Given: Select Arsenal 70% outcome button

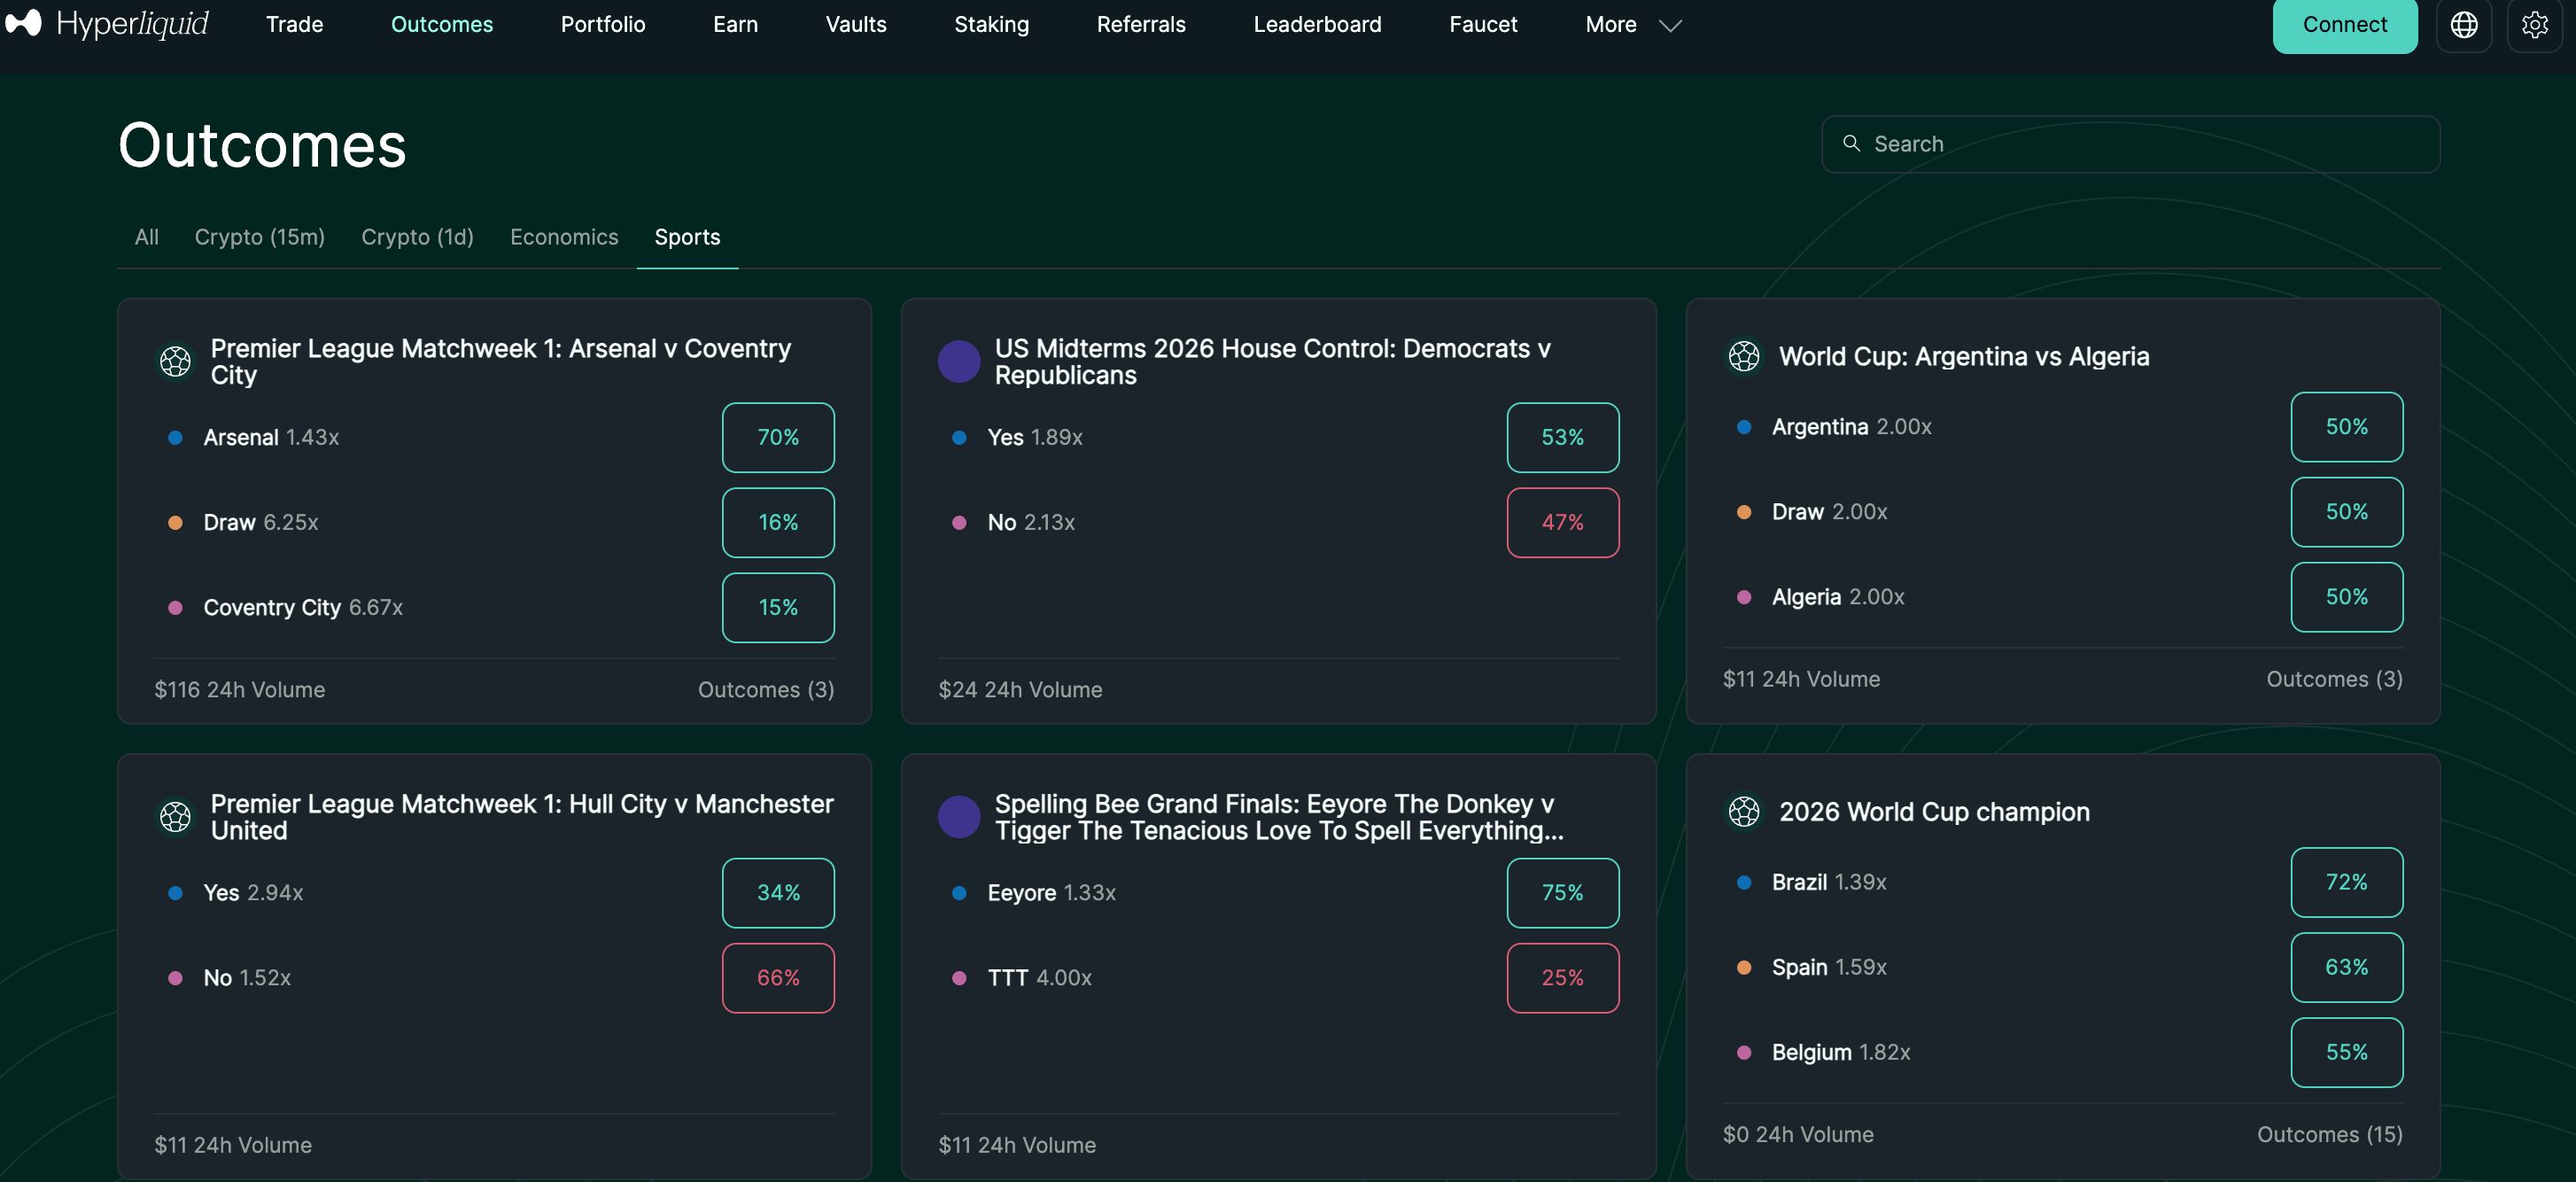Looking at the screenshot, I should tap(778, 437).
